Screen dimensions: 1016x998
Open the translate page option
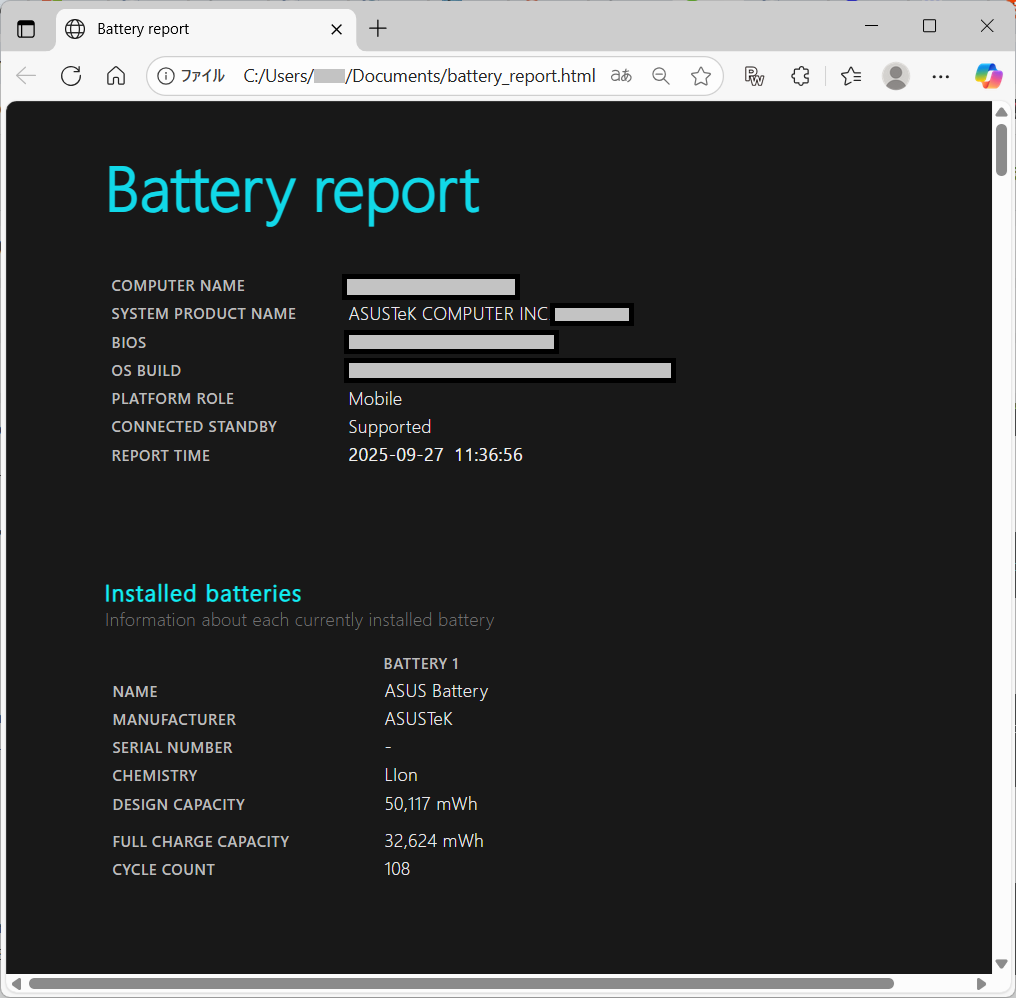(621, 76)
